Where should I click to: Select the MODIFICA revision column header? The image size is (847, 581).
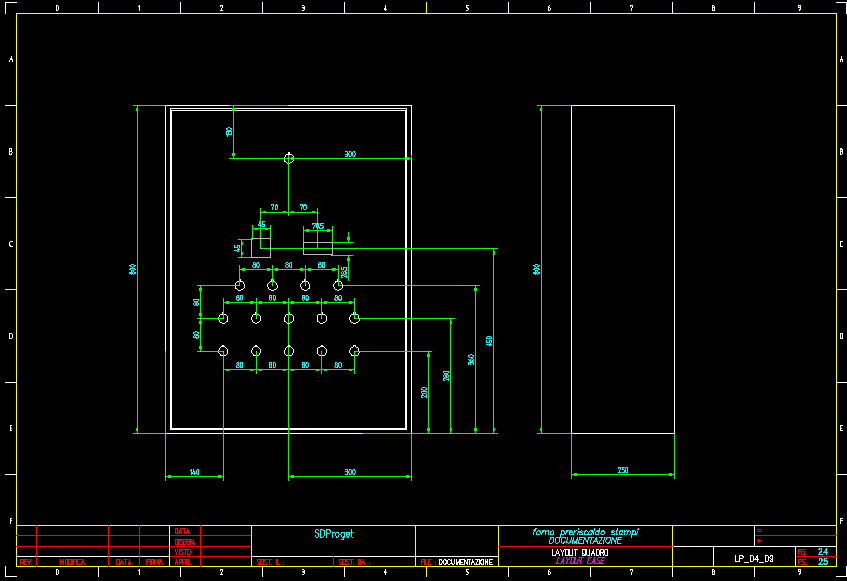click(73, 563)
